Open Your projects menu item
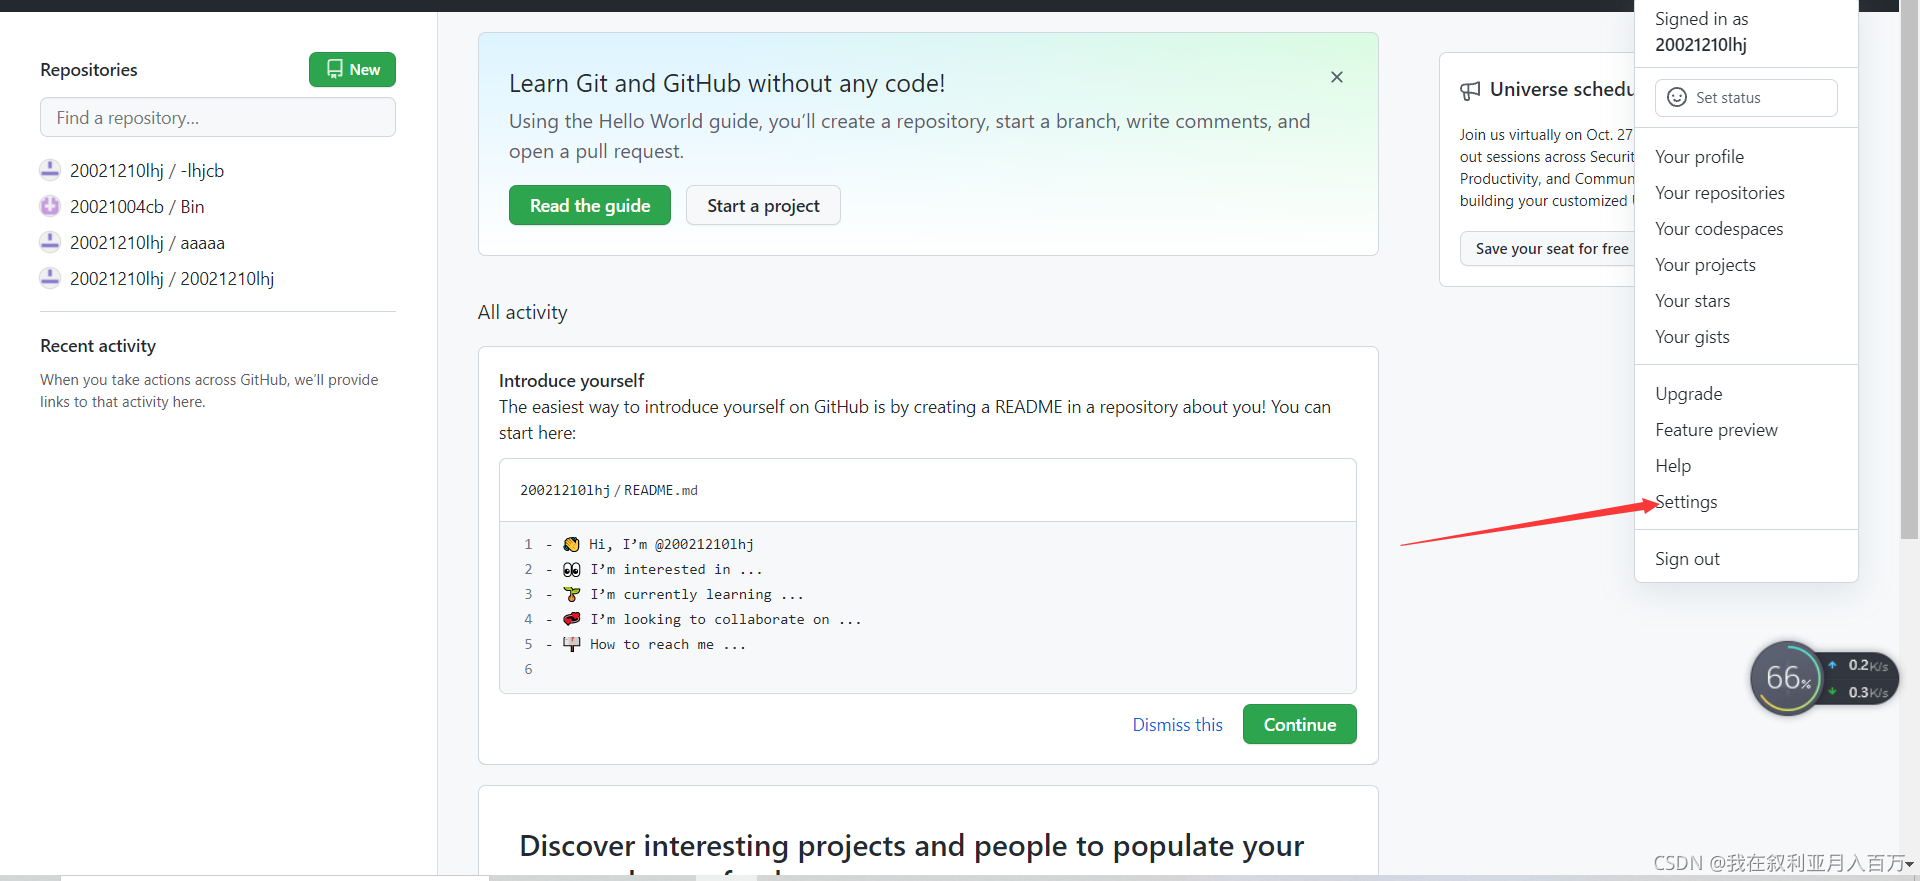 point(1705,265)
